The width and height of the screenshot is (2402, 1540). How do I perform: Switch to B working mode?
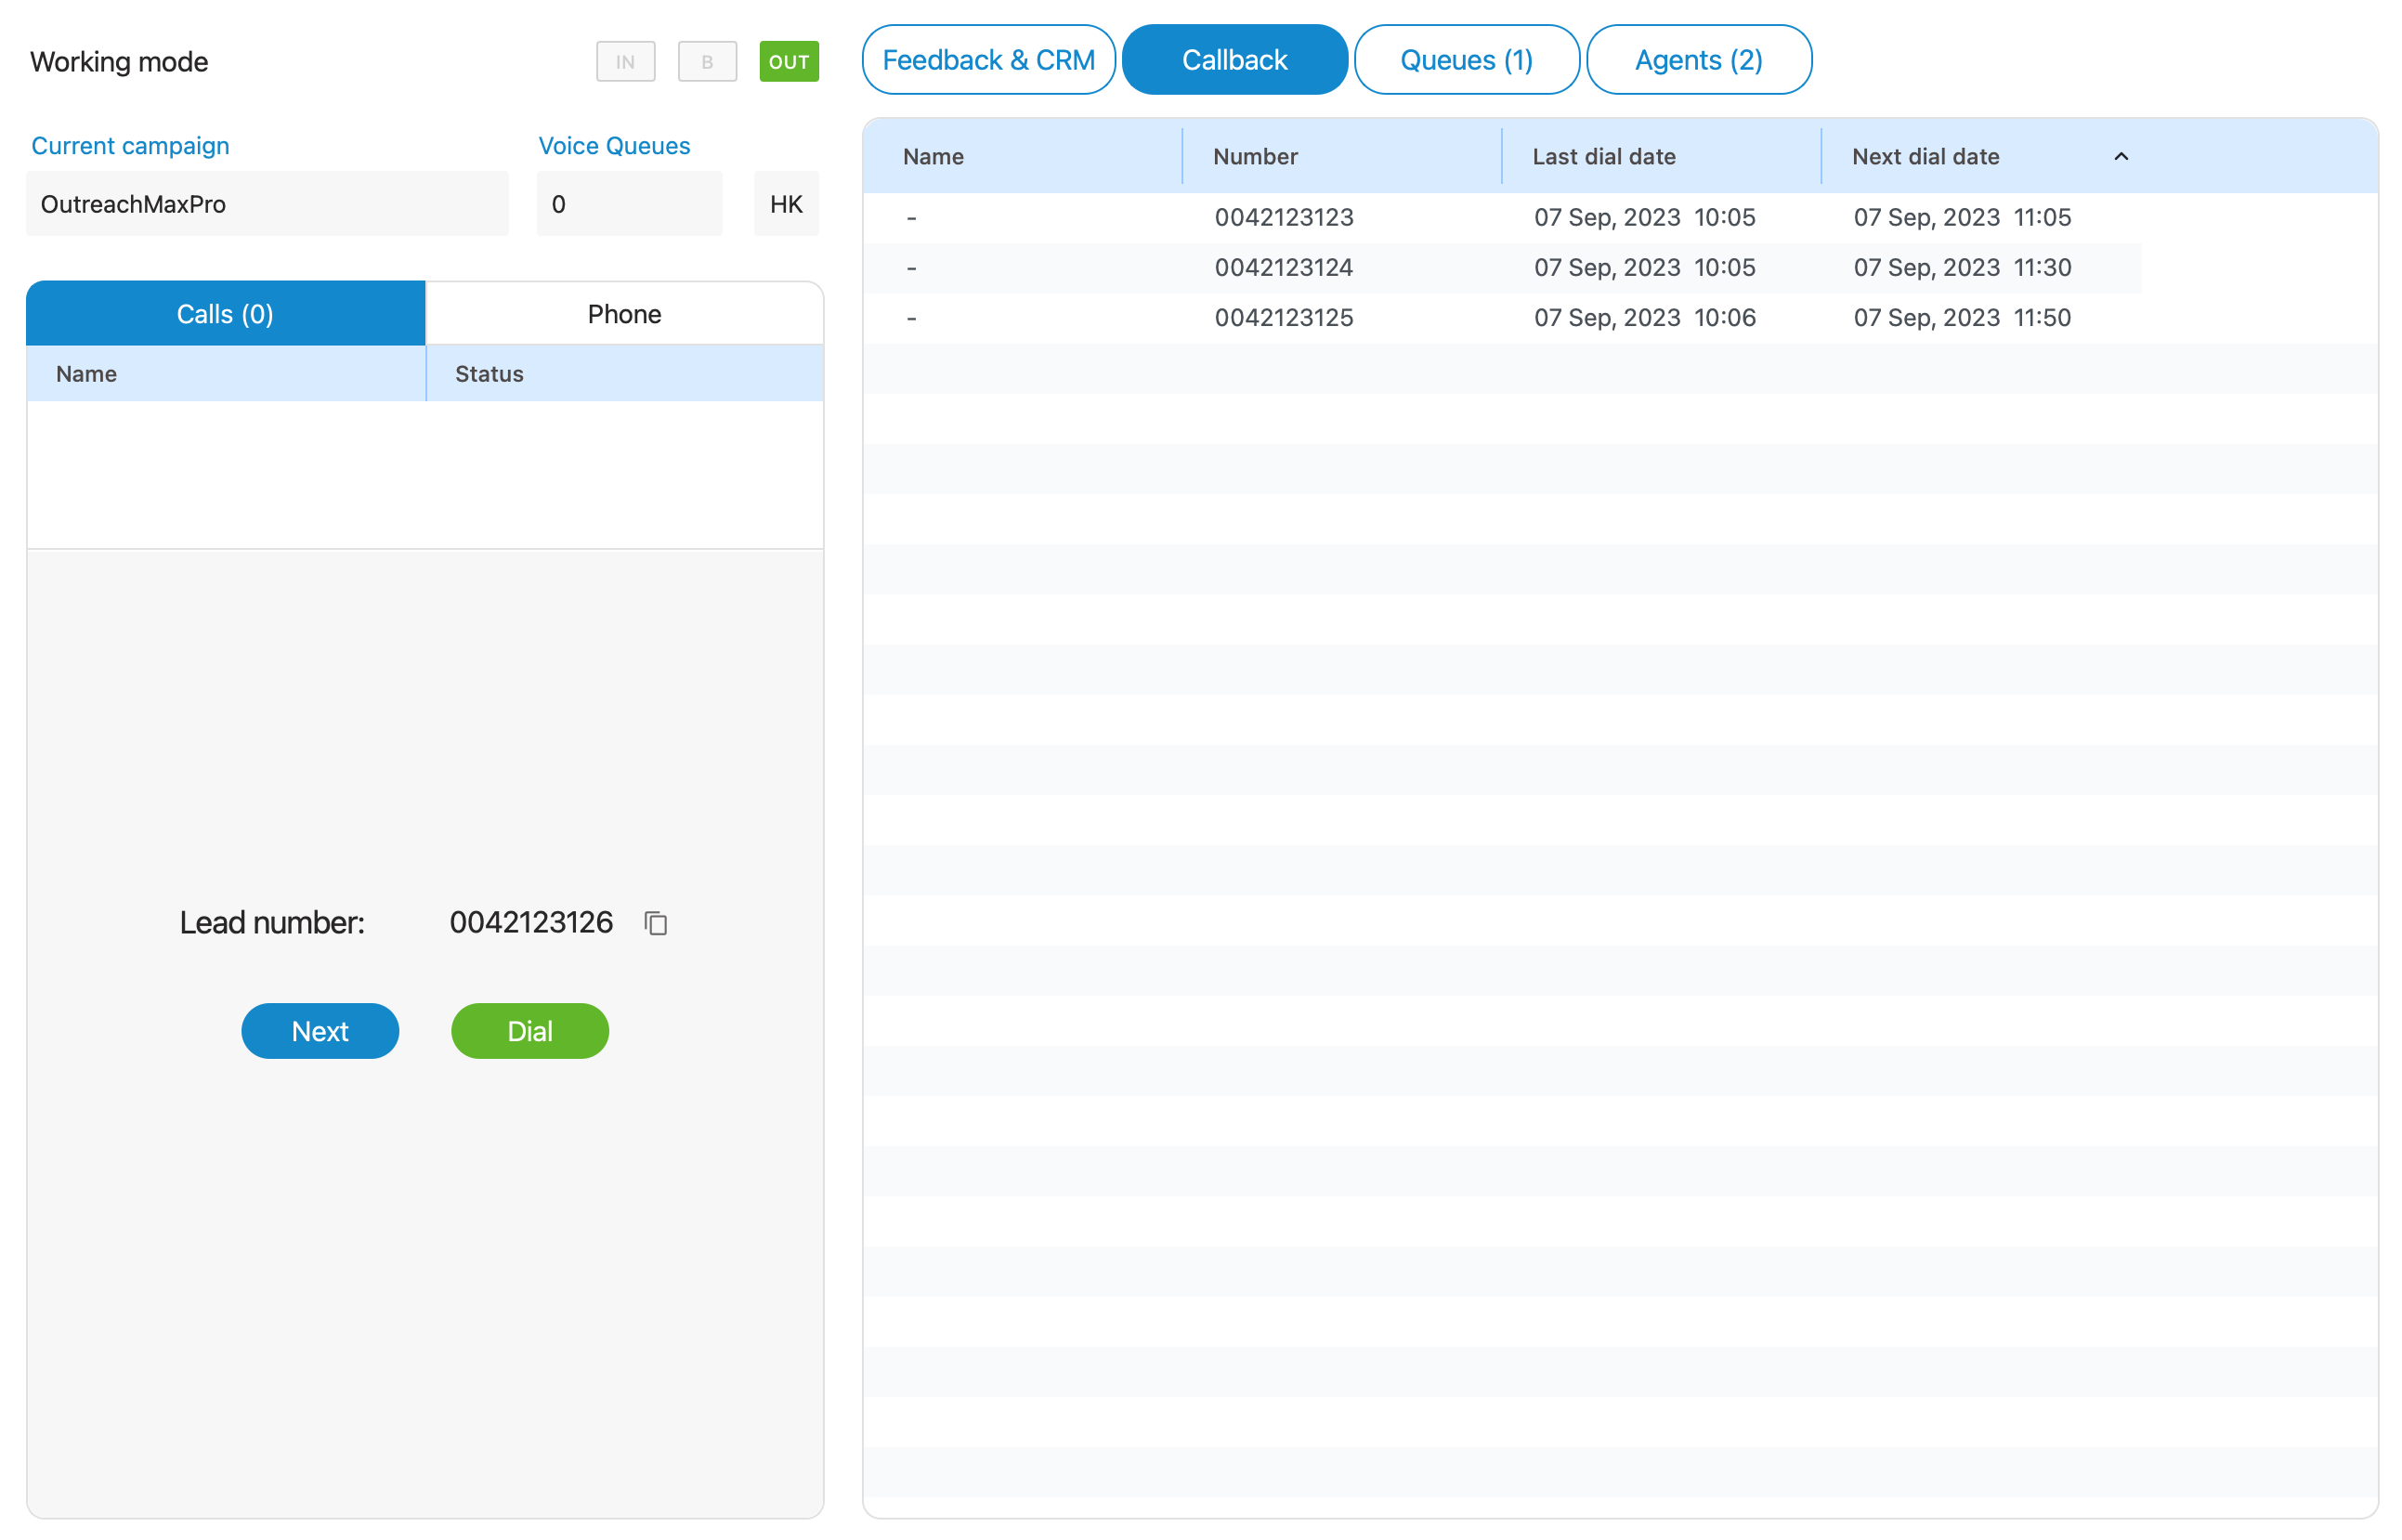706,59
